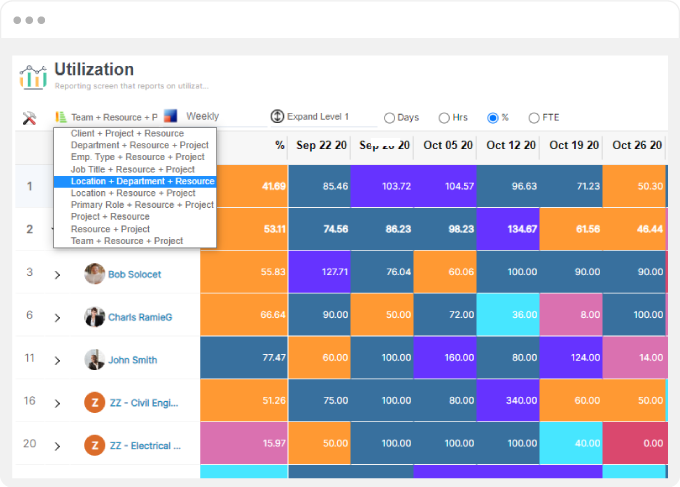Click the 160.00 cell for John Smith

coord(445,358)
